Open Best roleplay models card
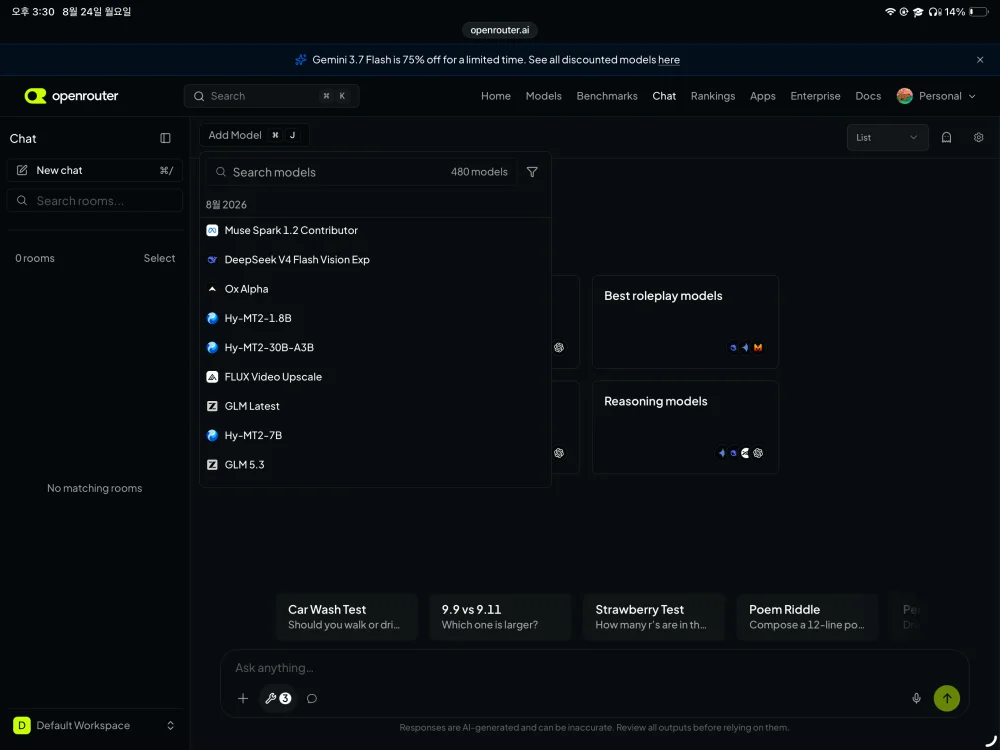 coord(685,322)
